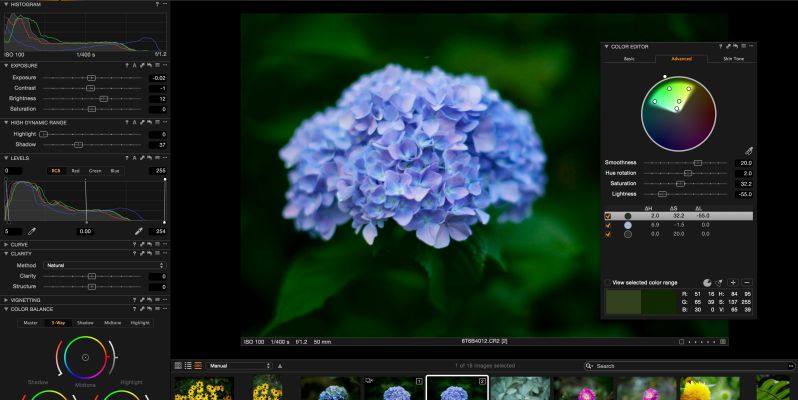Image resolution: width=798 pixels, height=400 pixels.
Task: Collapse the Histogram panel
Action: coord(6,4)
